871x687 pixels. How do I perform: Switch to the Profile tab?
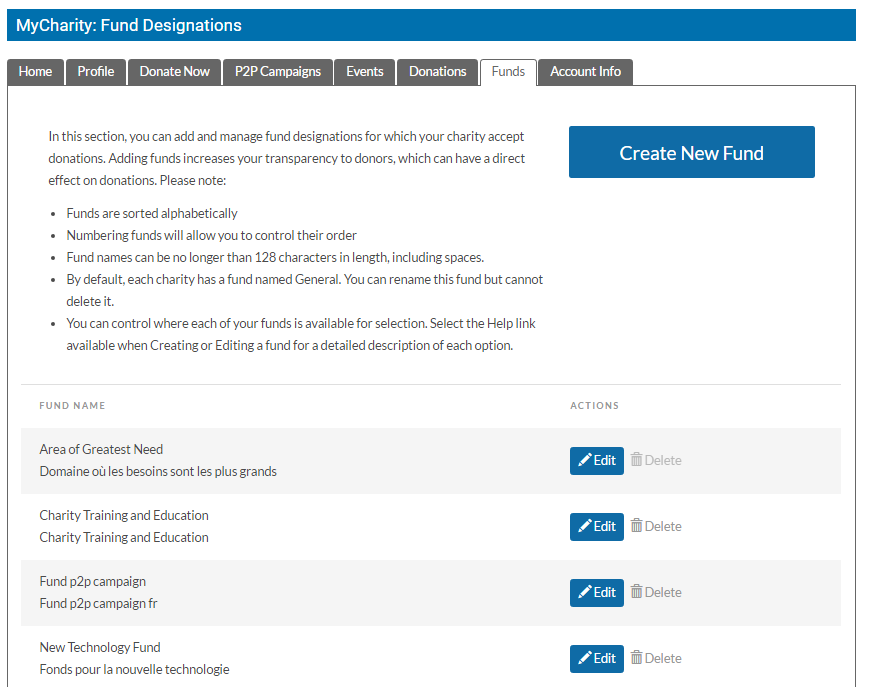click(x=96, y=72)
